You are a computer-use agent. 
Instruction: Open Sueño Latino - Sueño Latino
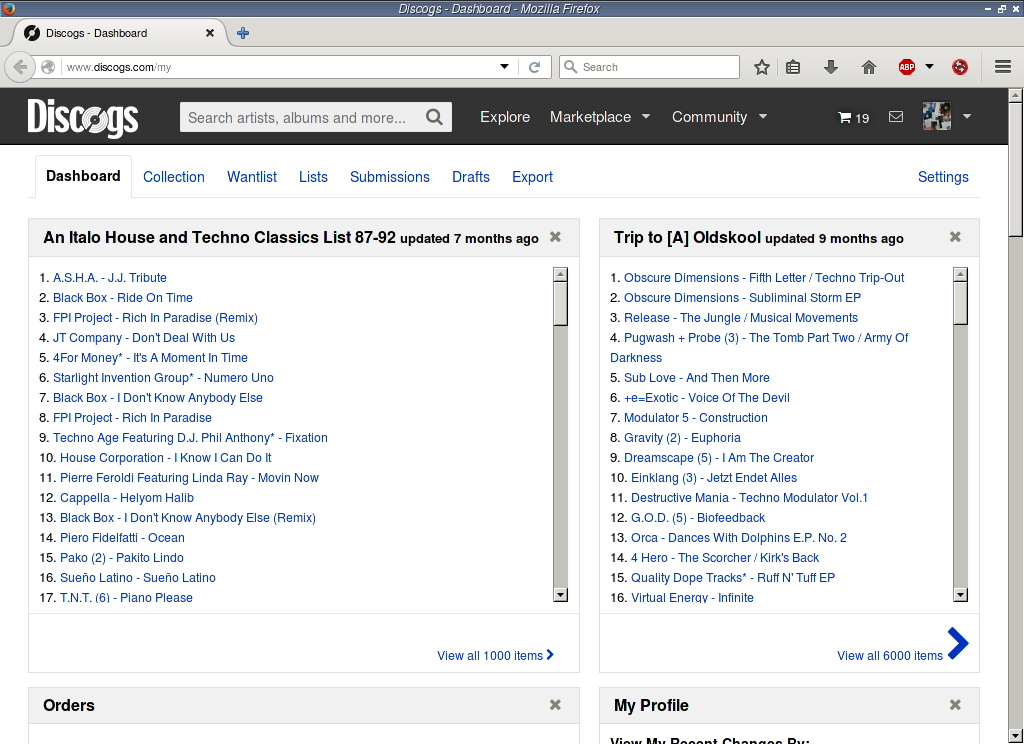[138, 578]
